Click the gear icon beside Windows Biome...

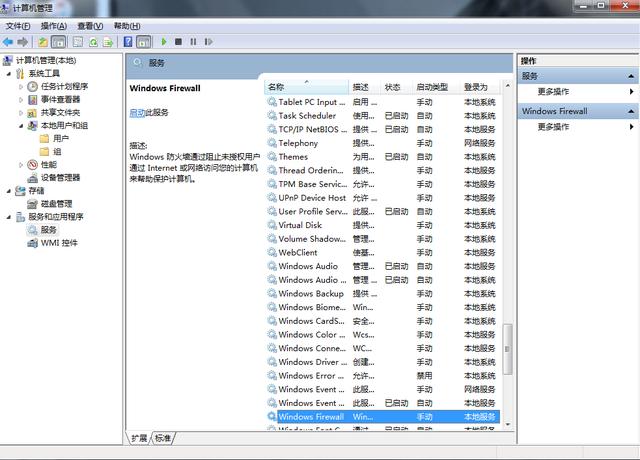[272, 307]
